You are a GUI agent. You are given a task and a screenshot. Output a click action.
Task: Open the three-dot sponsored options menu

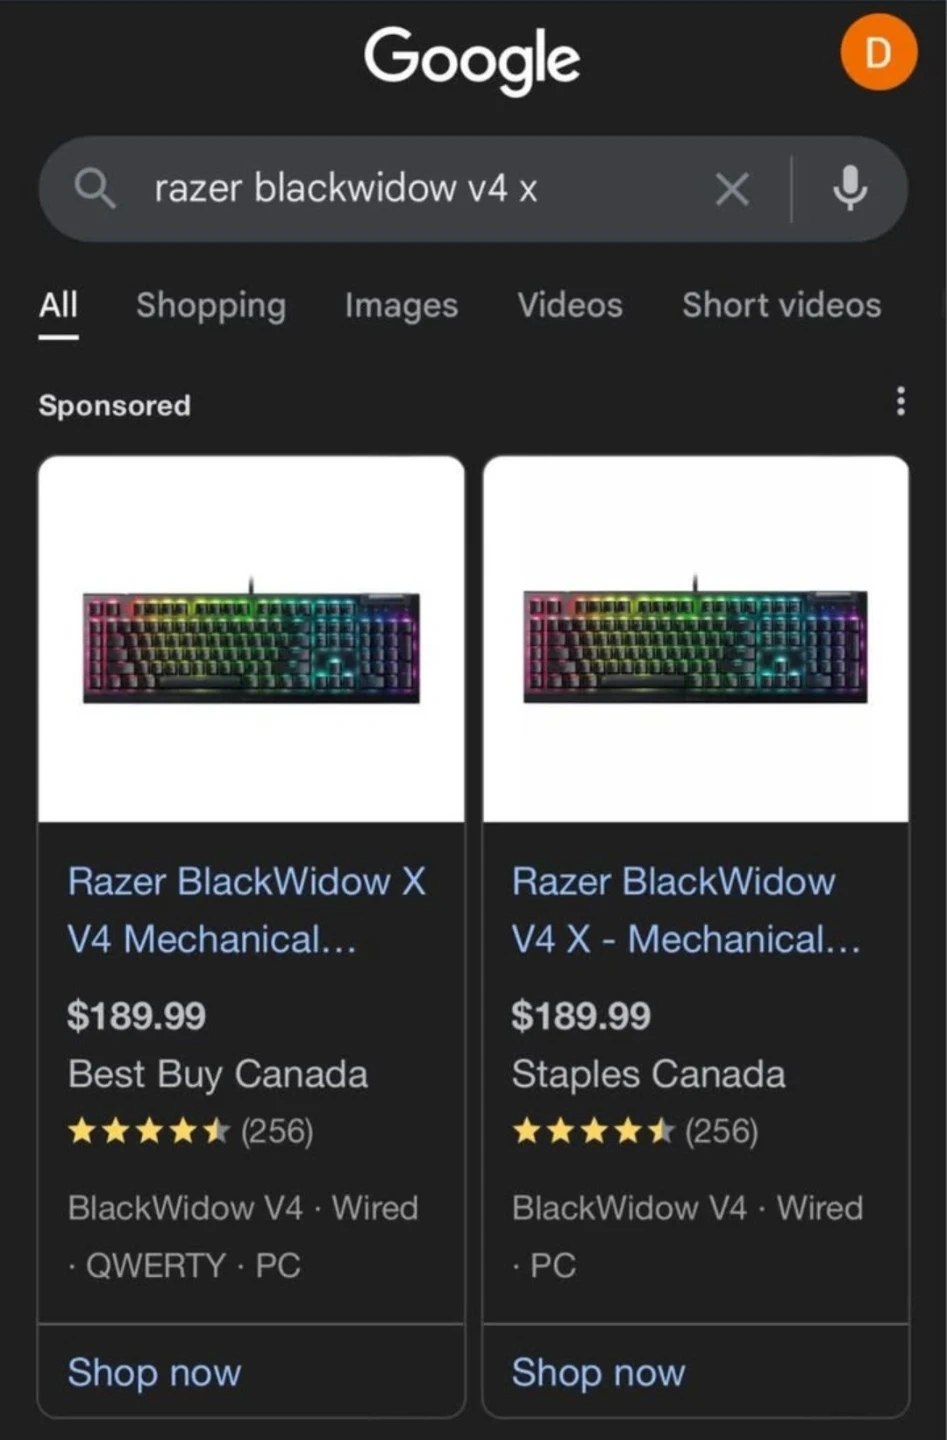coord(901,401)
